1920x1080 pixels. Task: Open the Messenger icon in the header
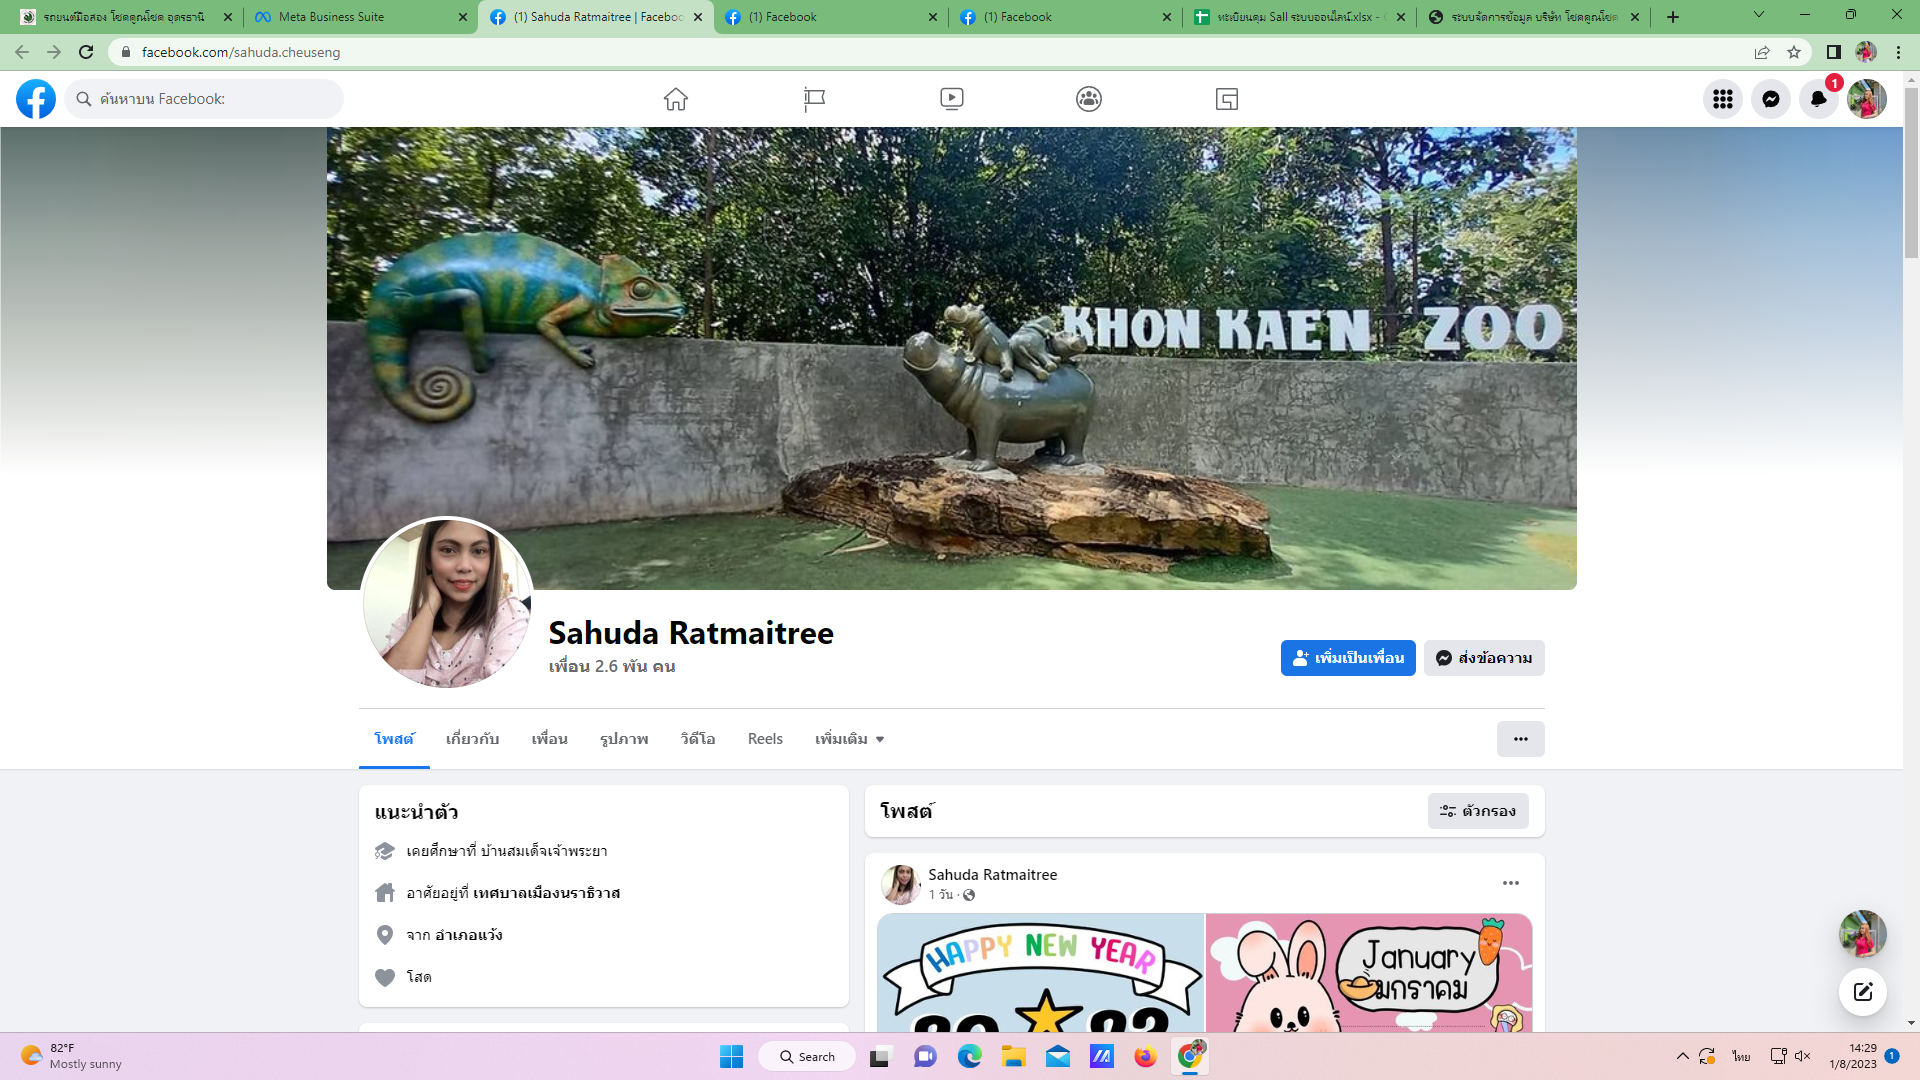point(1770,99)
